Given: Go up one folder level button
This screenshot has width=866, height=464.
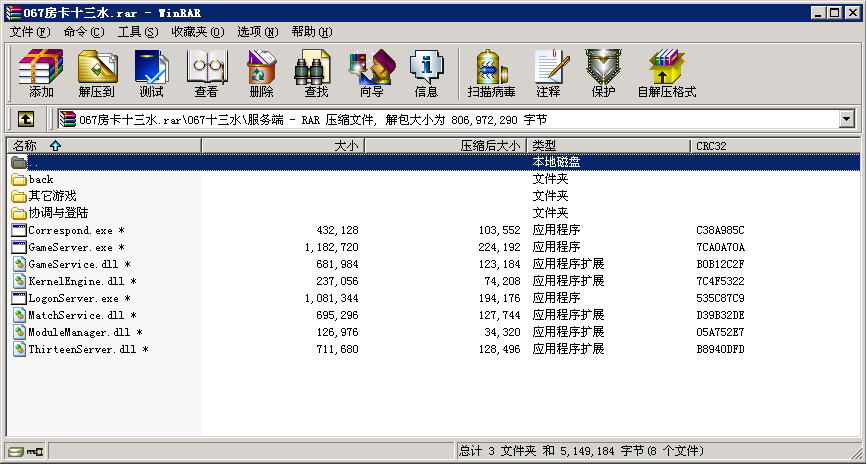Looking at the screenshot, I should [25, 119].
